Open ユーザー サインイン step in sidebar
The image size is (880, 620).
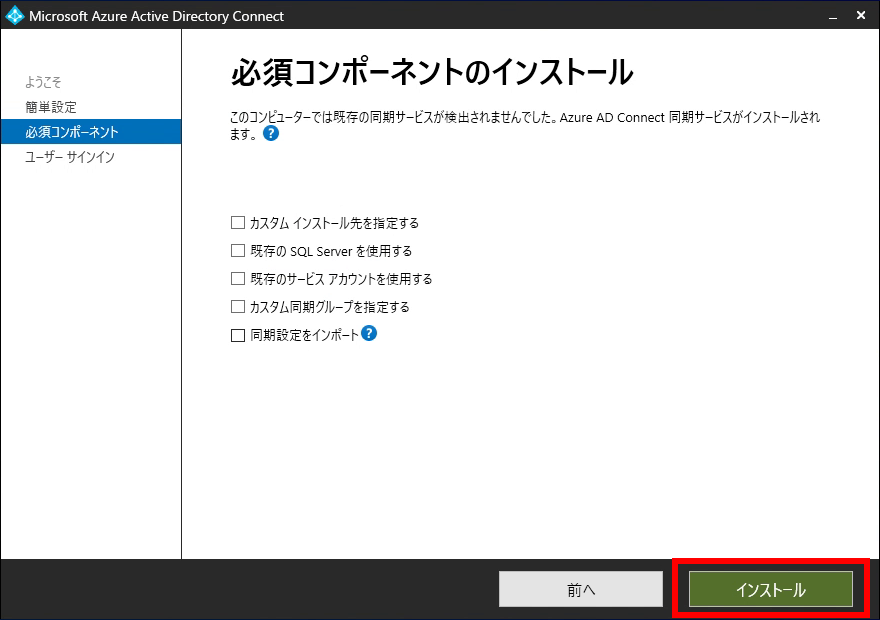click(70, 157)
